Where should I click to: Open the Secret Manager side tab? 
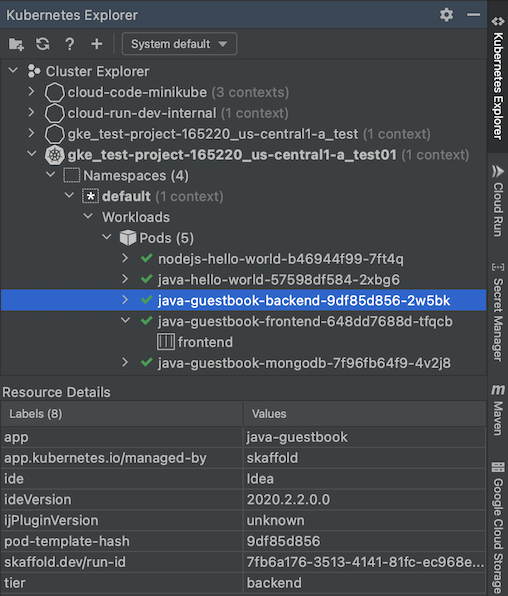coord(498,312)
